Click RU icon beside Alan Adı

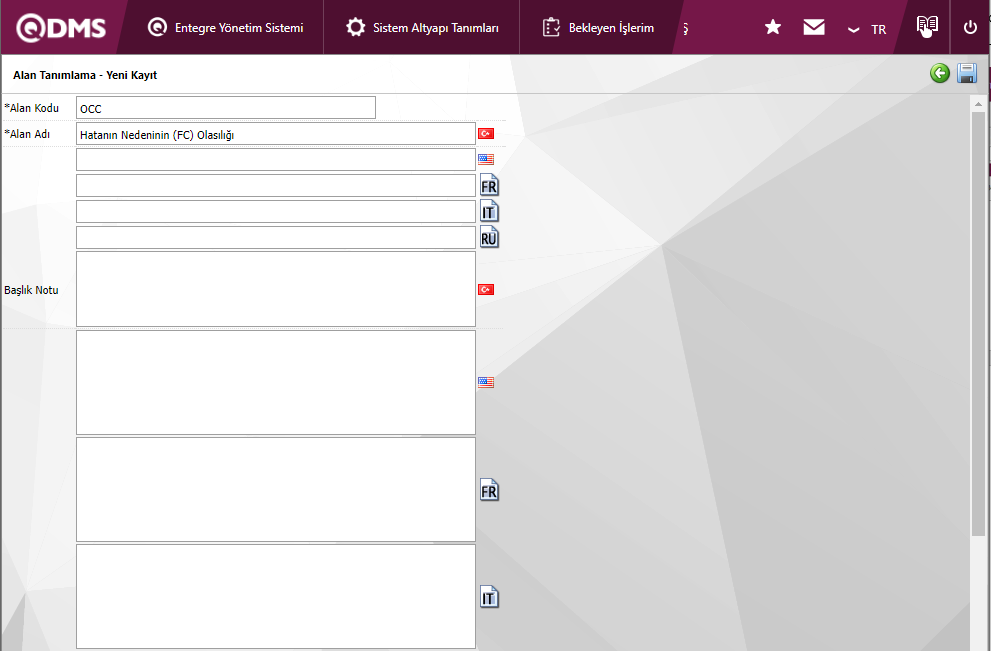489,238
